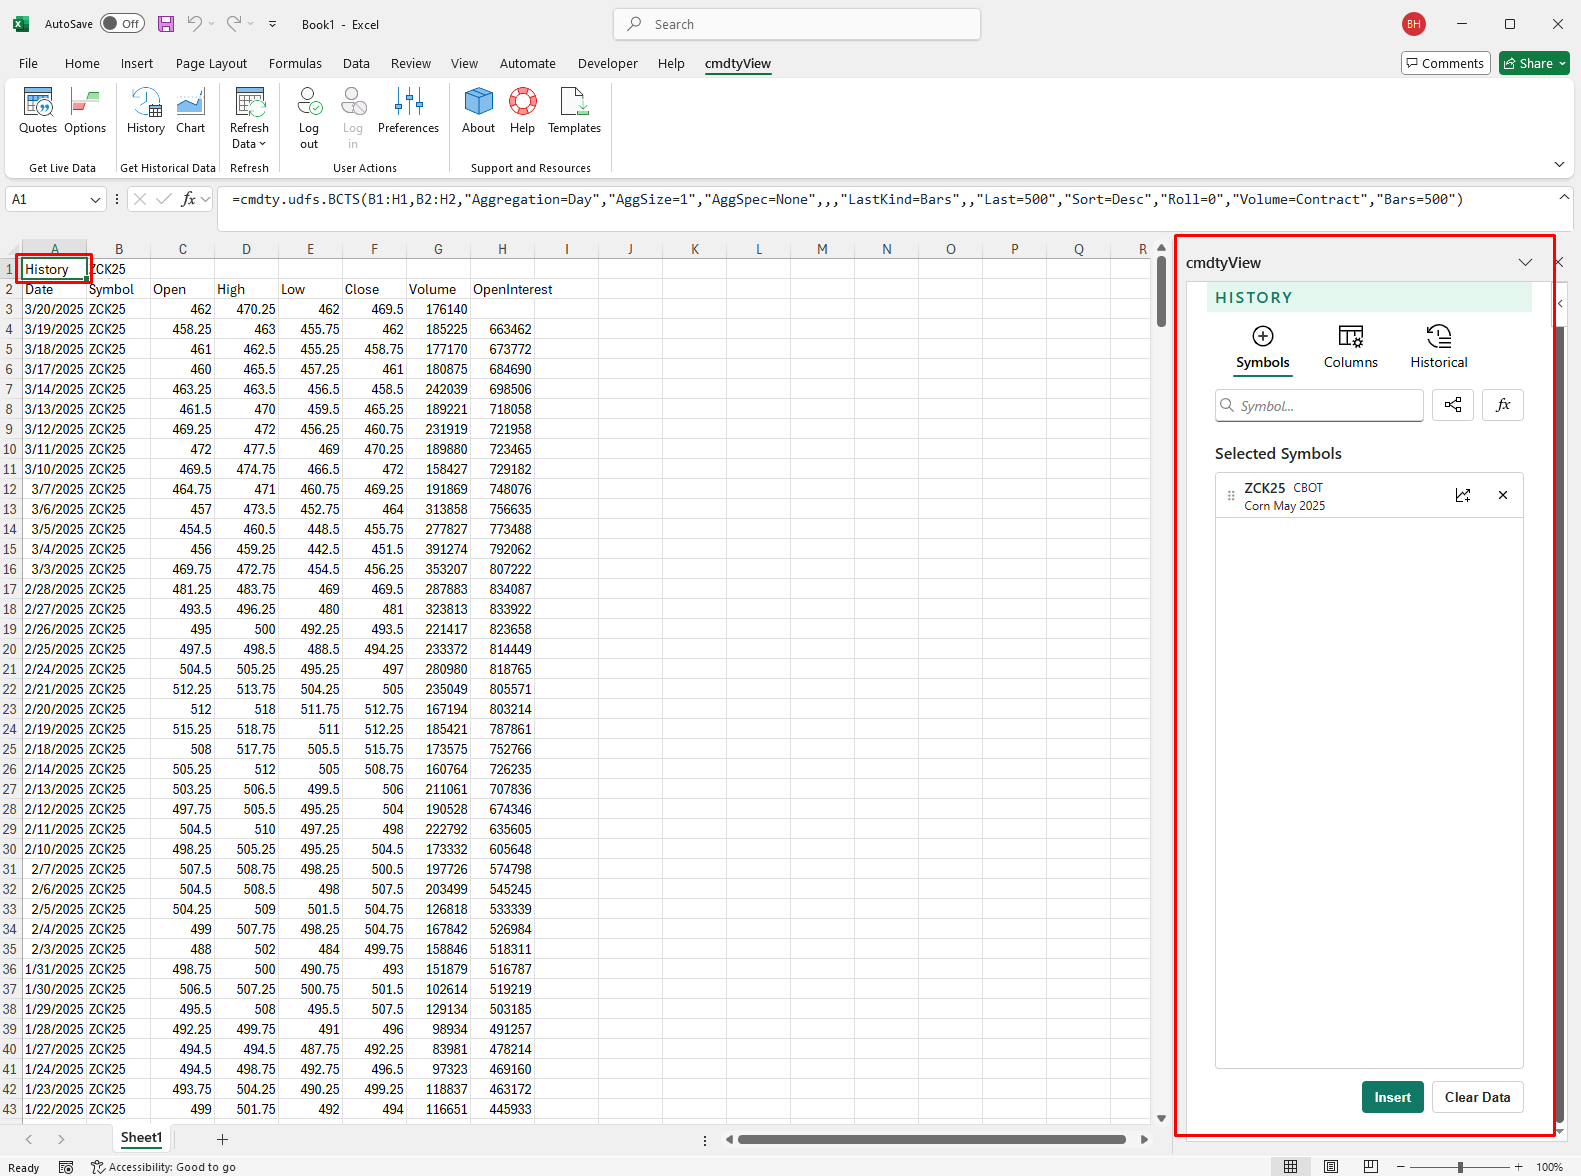Screen dimensions: 1581x1176
Task: Expand the formula bar
Action: coord(1564,198)
